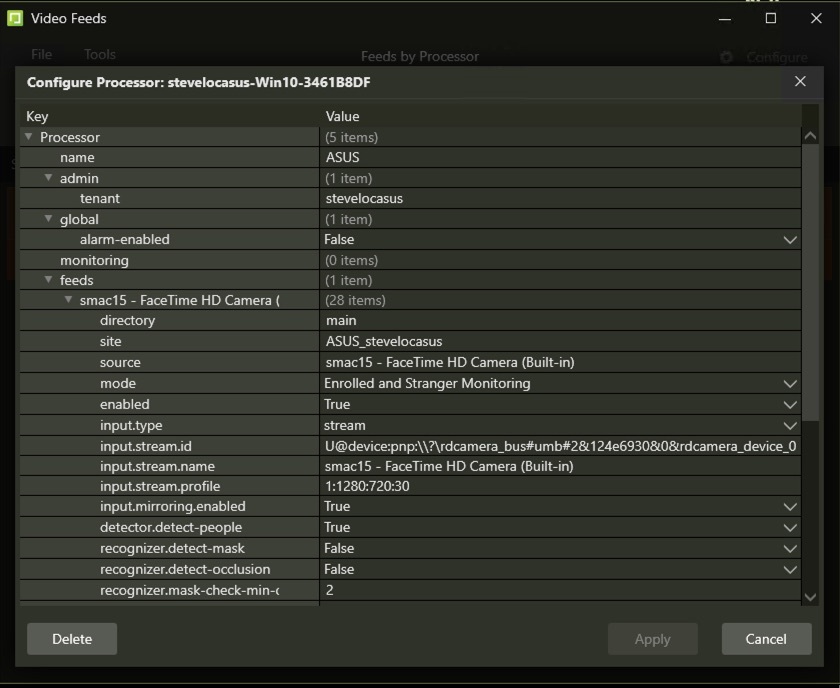This screenshot has width=840, height=688.
Task: Collapse the feeds tree node
Action: (x=49, y=280)
